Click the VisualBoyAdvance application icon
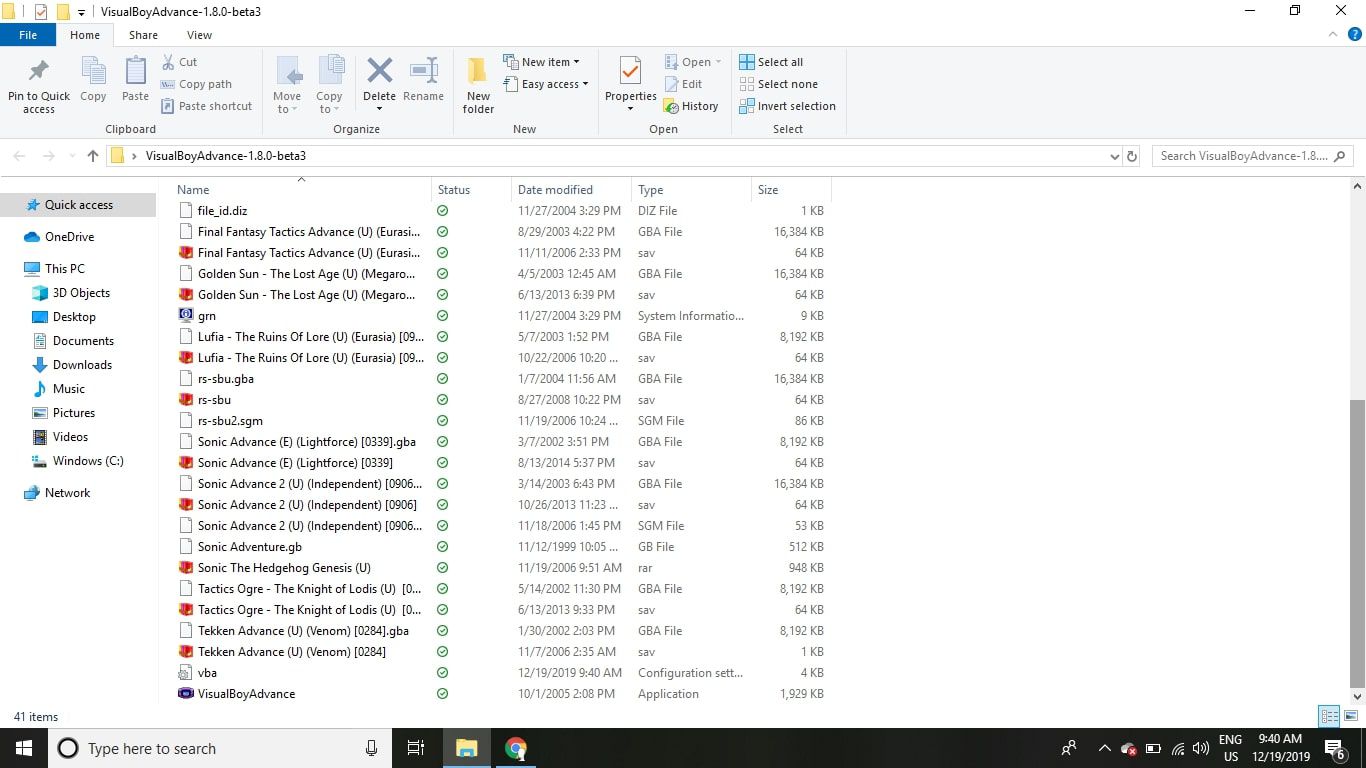 click(185, 694)
